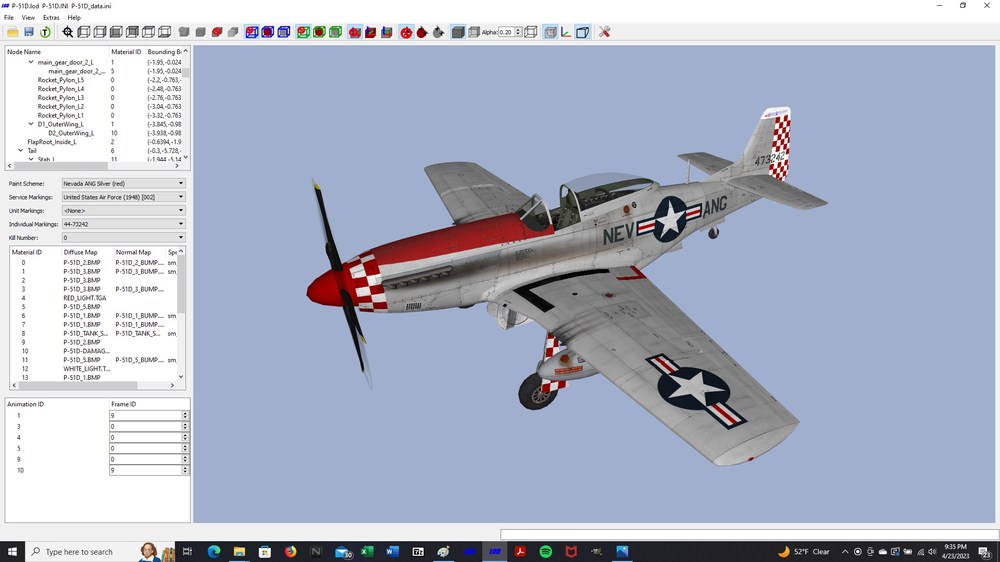
Task: Click the save floppy disk icon
Action: tap(29, 32)
